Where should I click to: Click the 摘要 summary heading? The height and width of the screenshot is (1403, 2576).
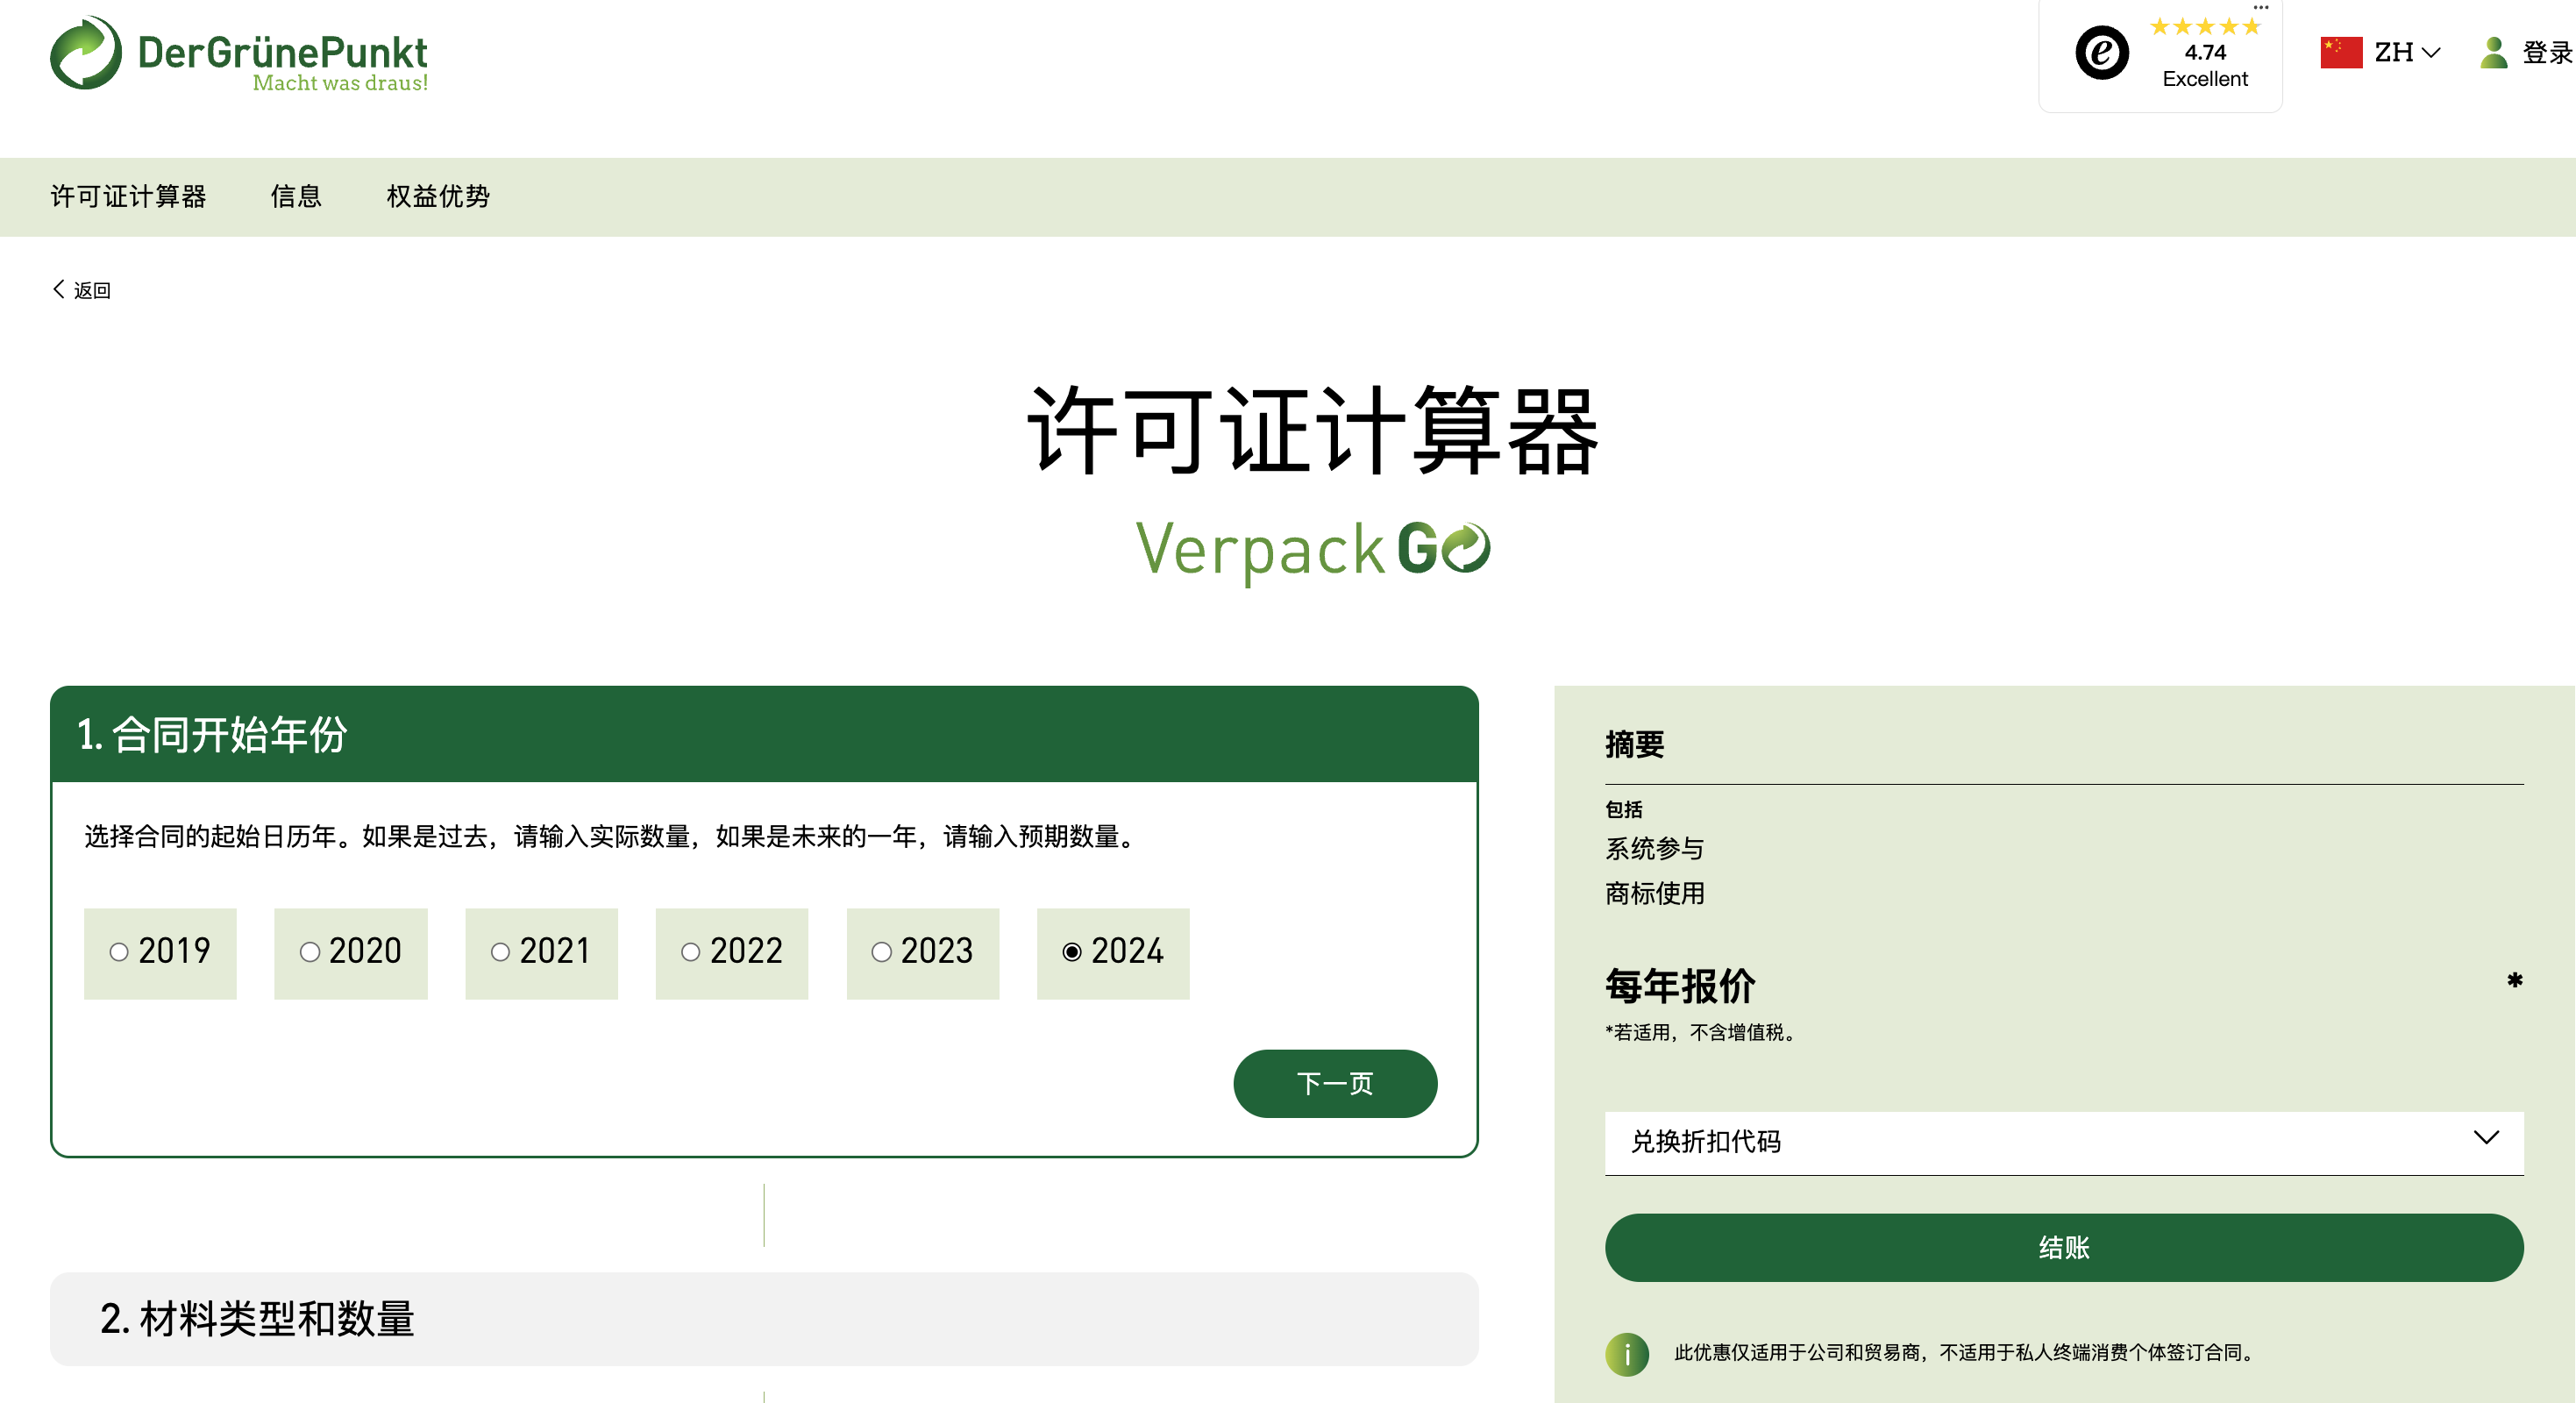pyautogui.click(x=1635, y=744)
